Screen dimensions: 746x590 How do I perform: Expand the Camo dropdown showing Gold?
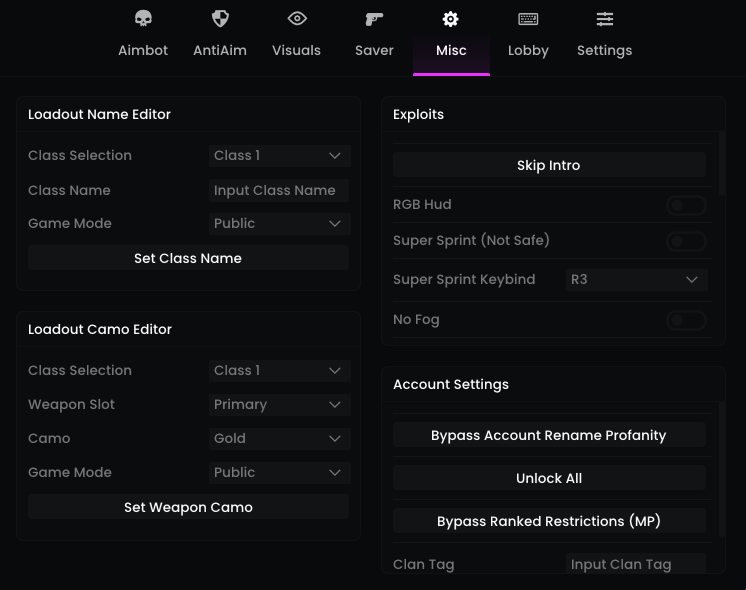click(x=279, y=439)
